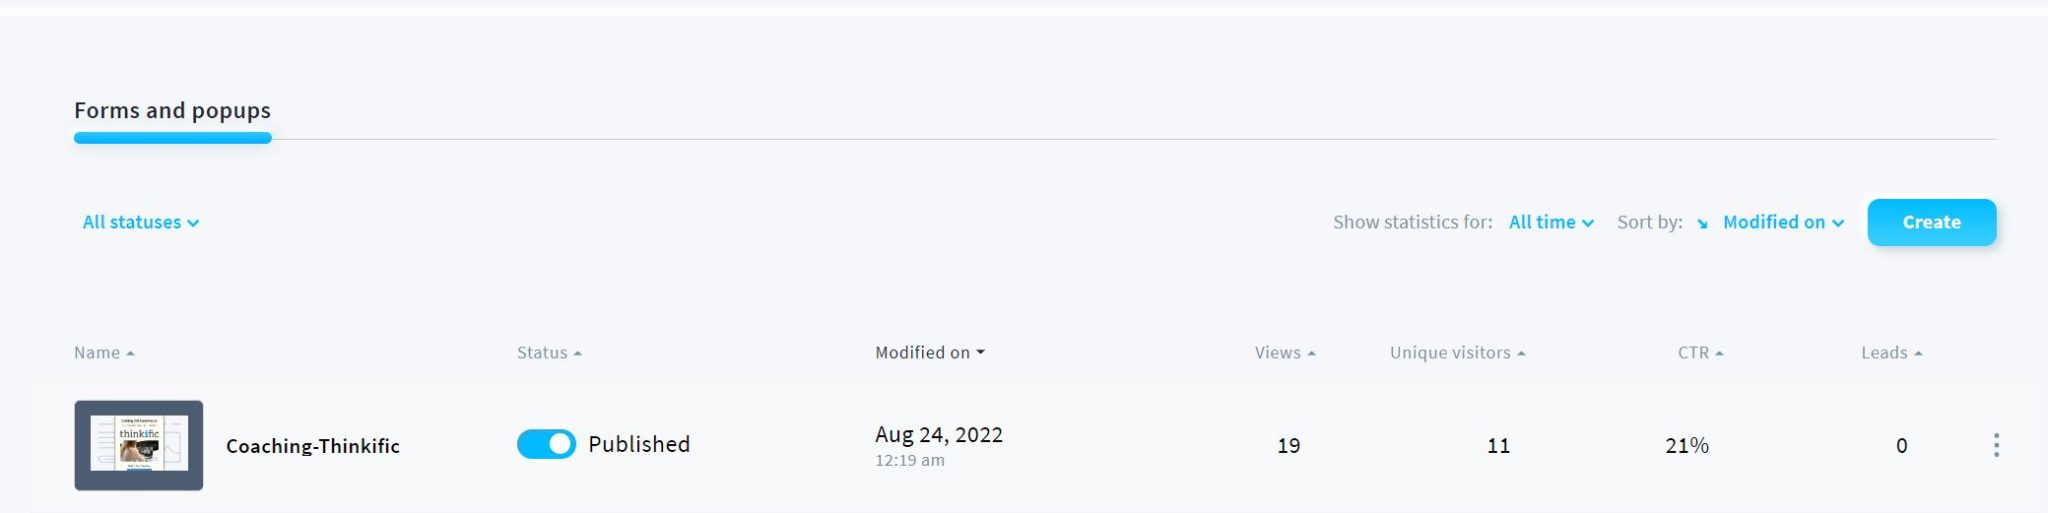Sort the table by Leads column
This screenshot has height=513, width=2048.
point(1891,353)
